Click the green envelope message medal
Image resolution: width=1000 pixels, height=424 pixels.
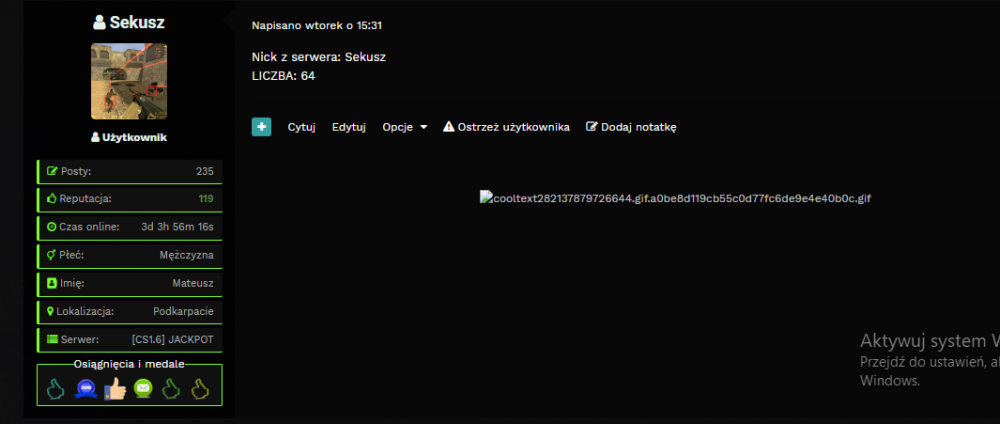(x=143, y=388)
